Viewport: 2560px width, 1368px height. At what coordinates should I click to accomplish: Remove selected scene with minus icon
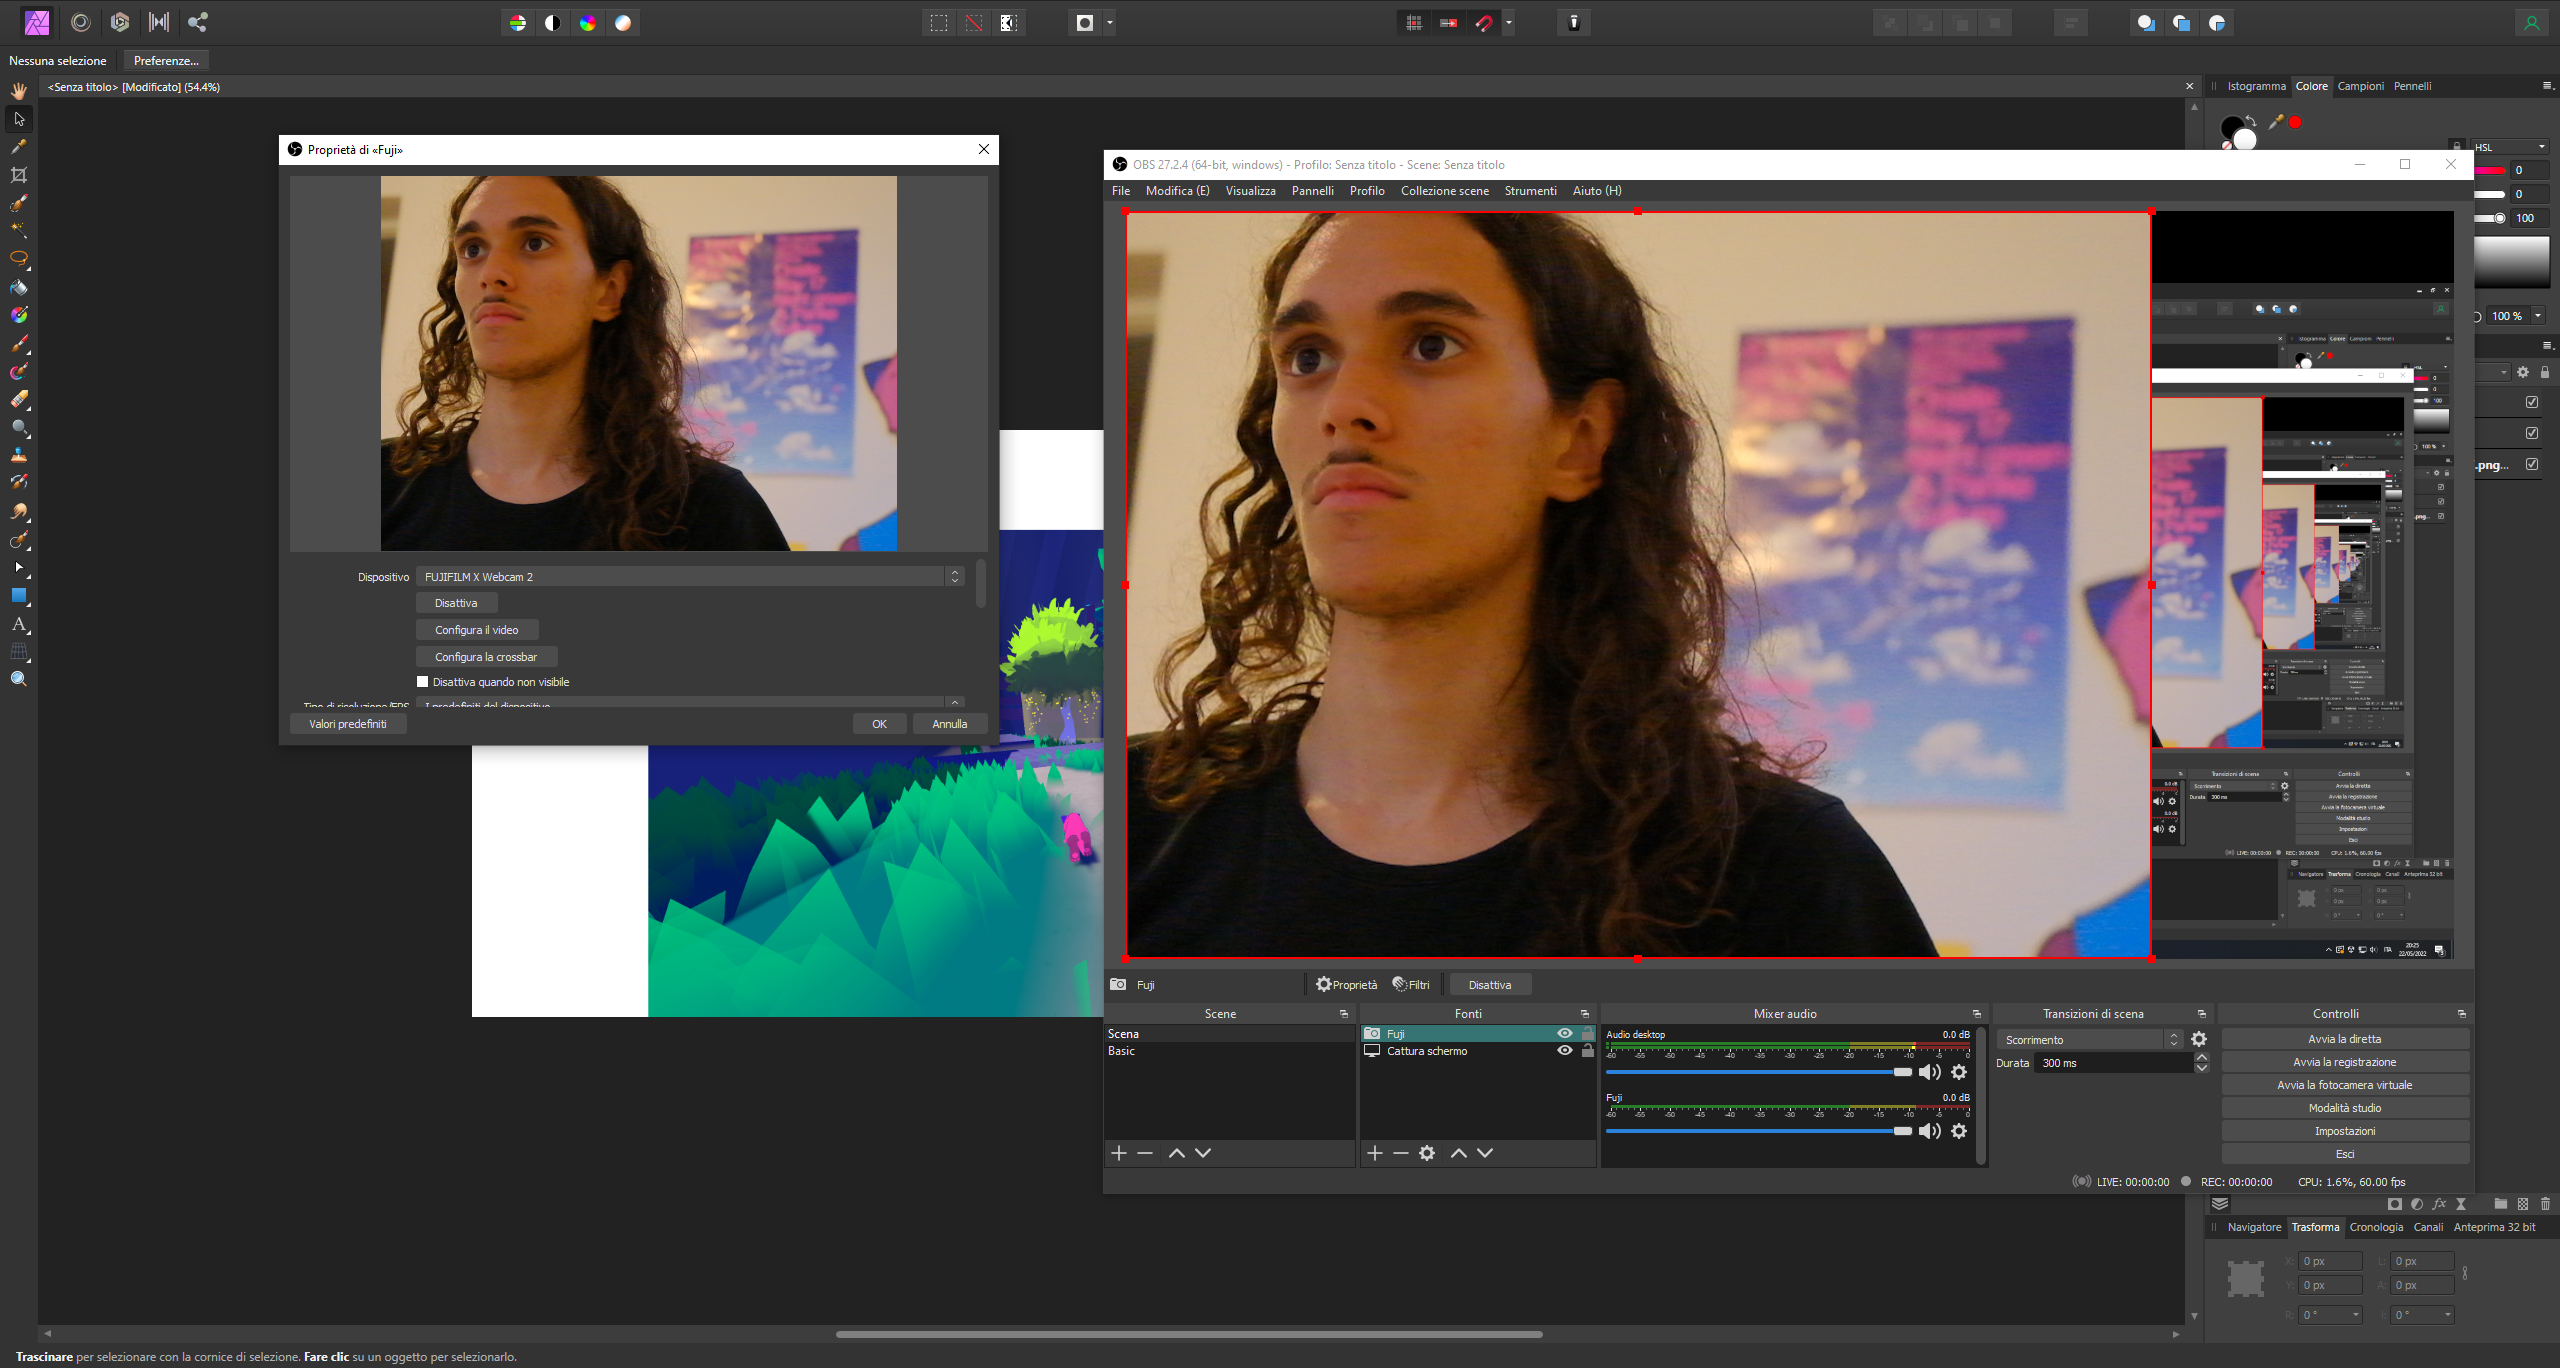click(x=1145, y=1153)
